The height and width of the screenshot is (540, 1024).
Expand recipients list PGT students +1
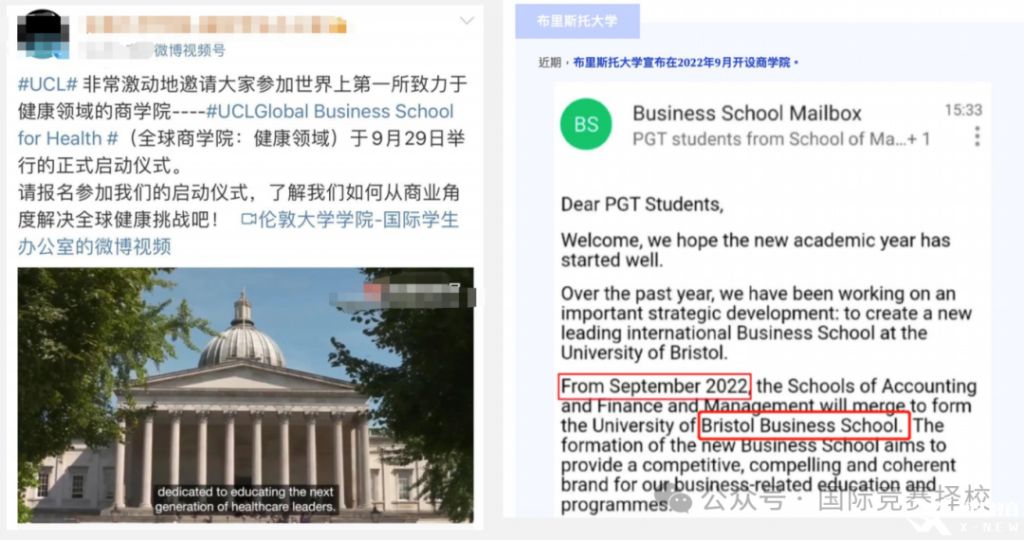pos(781,139)
